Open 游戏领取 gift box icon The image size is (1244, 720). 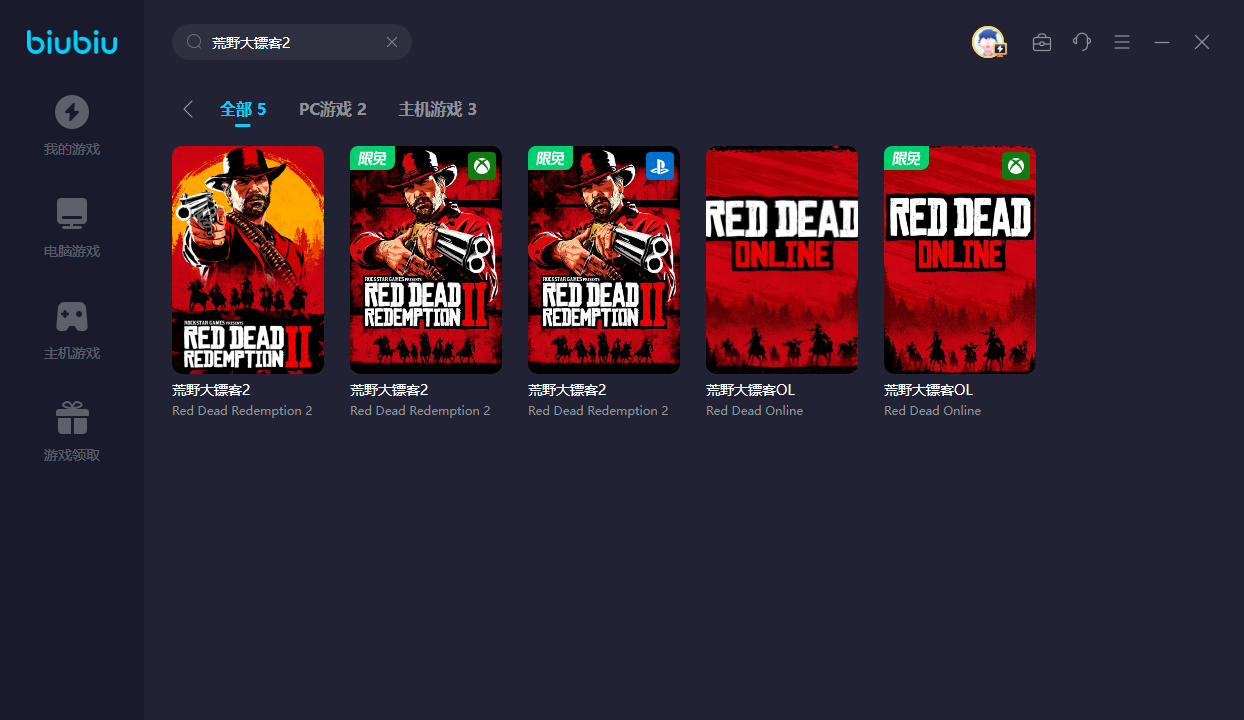[x=71, y=418]
